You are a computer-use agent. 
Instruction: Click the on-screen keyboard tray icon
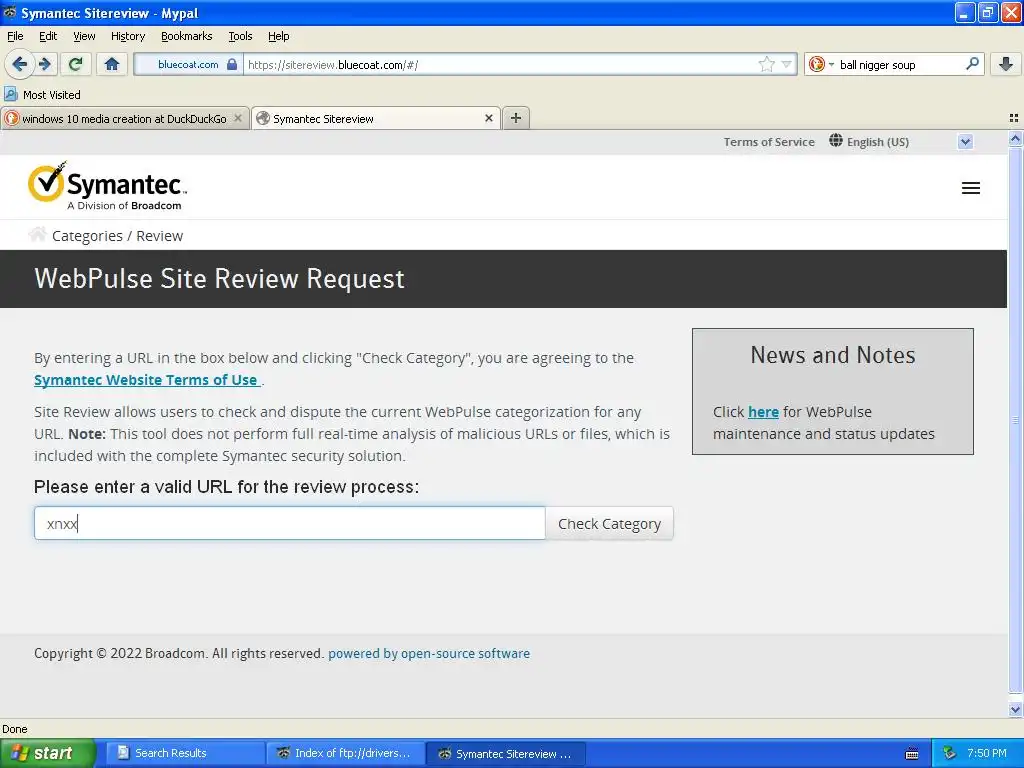pos(912,754)
